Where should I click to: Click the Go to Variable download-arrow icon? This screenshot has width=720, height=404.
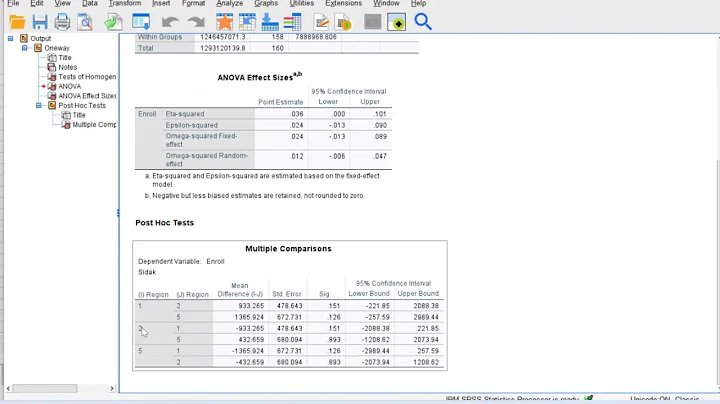click(x=270, y=22)
